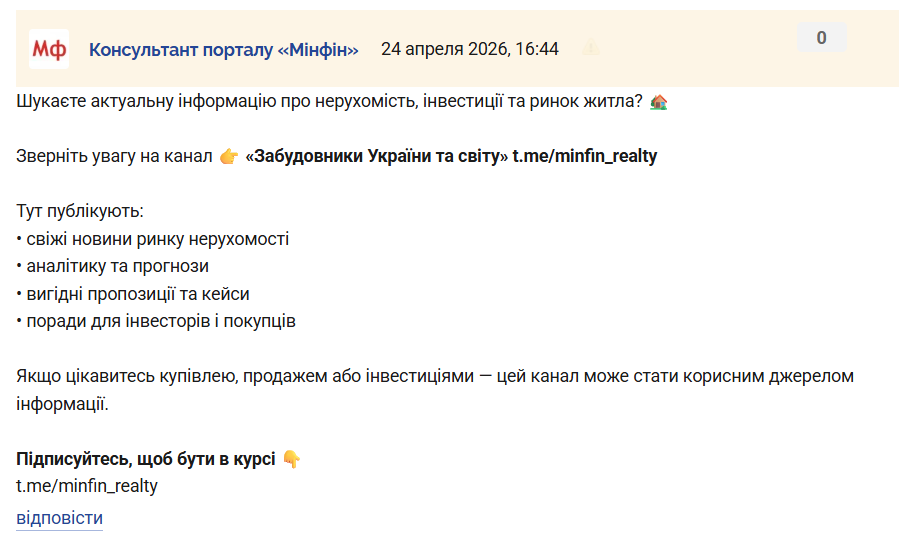Open the t.me/minfin_realty link above «відповісти»
910x544 pixels.
pyautogui.click(x=87, y=486)
